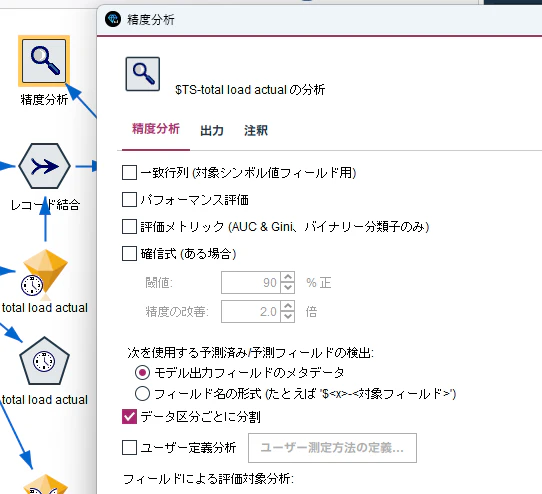Select モデル出力フィールドのメタデータ radio button
This screenshot has height=494, width=542.
142,373
